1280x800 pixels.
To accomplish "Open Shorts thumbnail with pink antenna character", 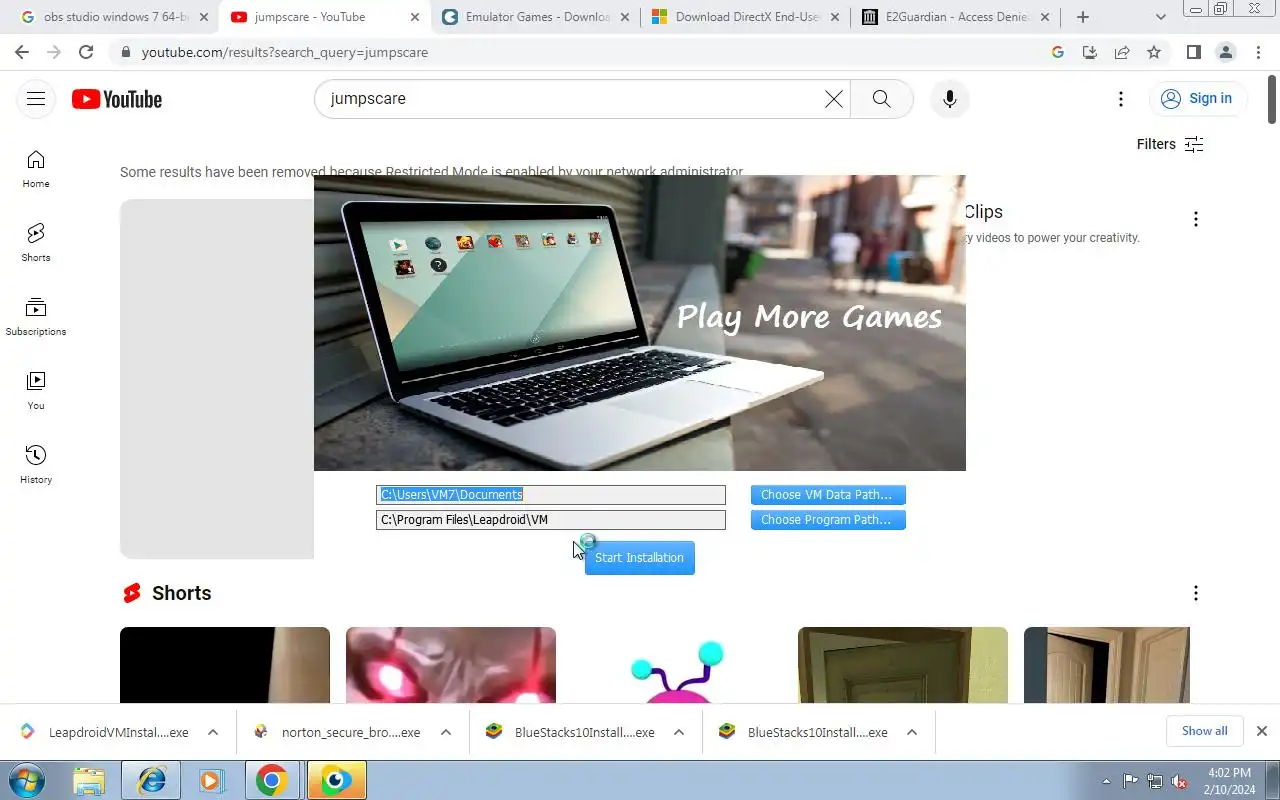I will (x=677, y=665).
